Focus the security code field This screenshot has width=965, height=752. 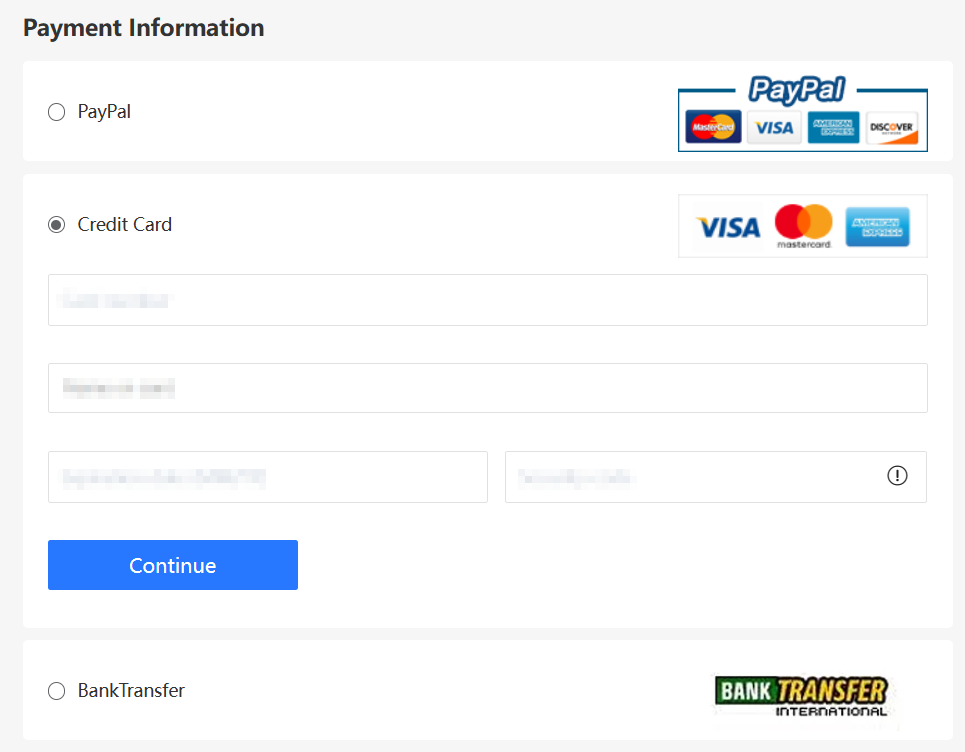(716, 477)
